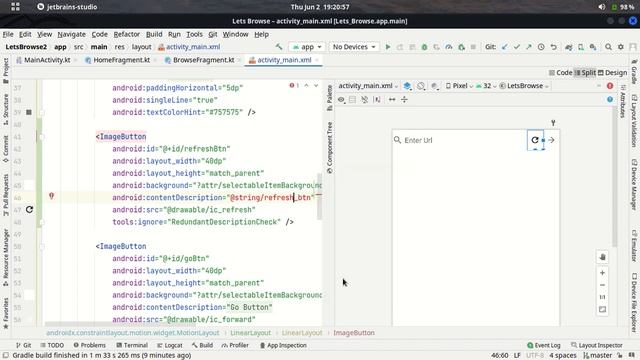Click the Git rollback icon
This screenshot has width=640, height=360.
[553, 47]
